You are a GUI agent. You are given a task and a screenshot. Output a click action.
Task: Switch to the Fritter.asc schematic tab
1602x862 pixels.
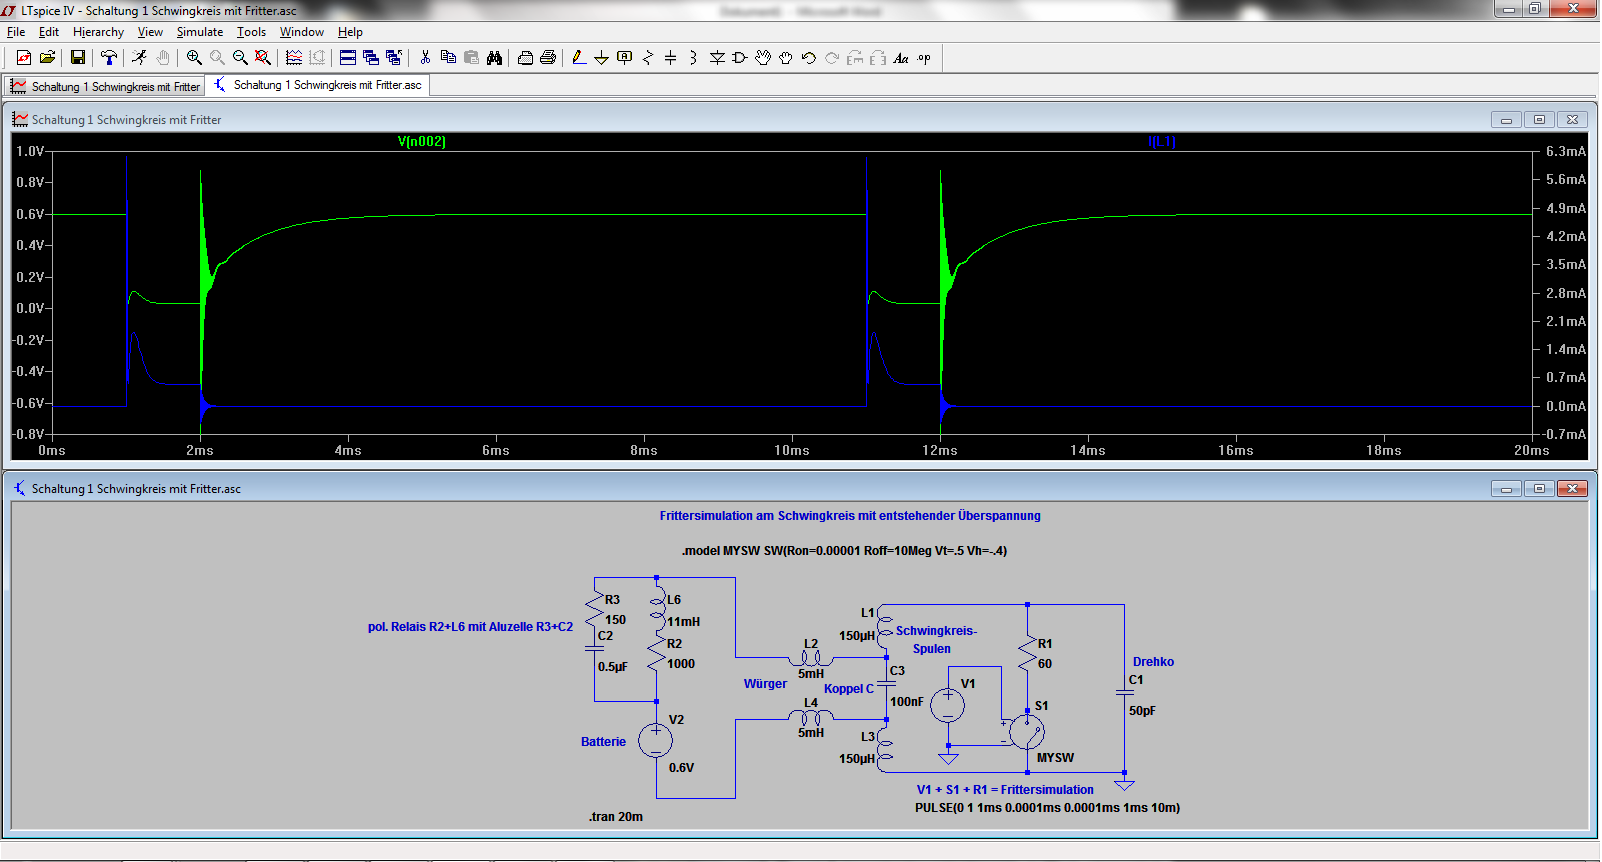pos(318,86)
